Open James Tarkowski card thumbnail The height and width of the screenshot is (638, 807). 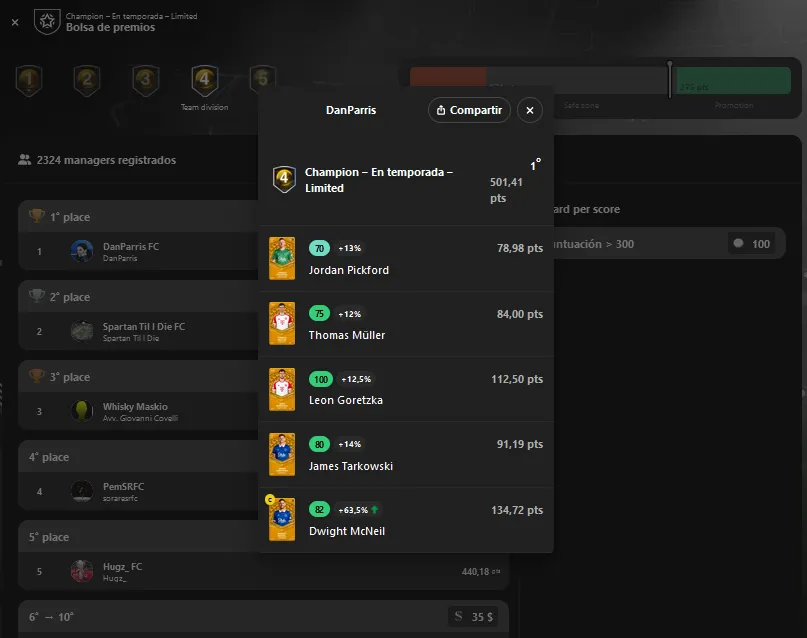(x=282, y=454)
